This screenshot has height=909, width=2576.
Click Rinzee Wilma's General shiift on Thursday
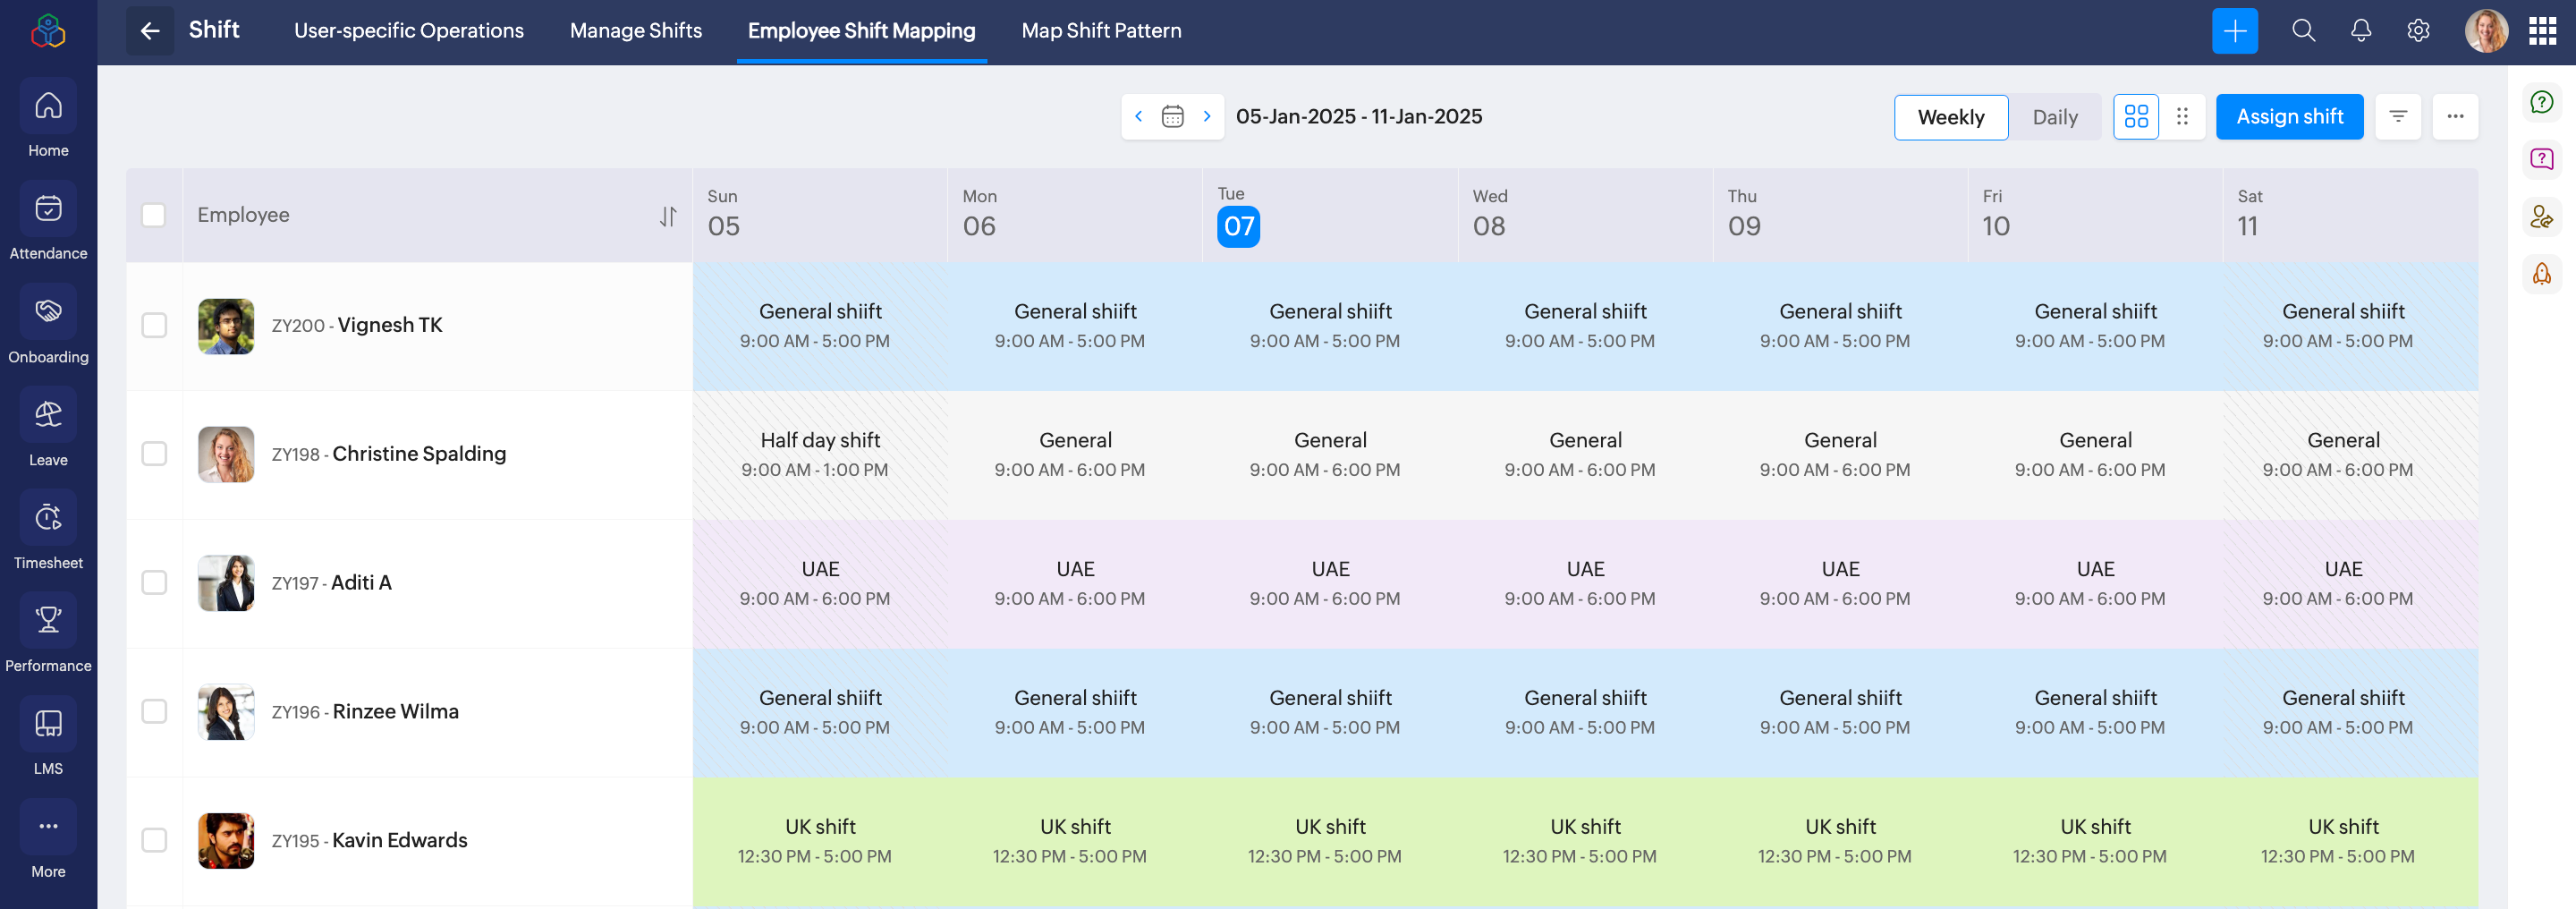pyautogui.click(x=1840, y=711)
